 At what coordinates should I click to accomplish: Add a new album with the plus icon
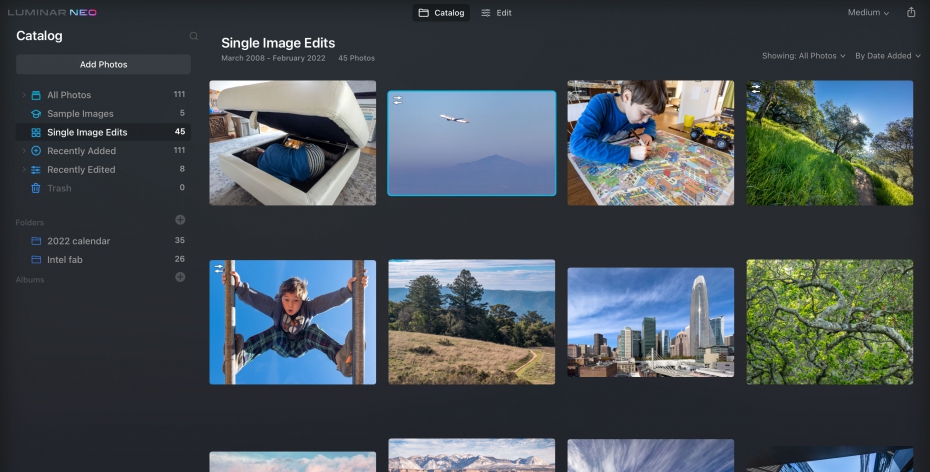180,277
